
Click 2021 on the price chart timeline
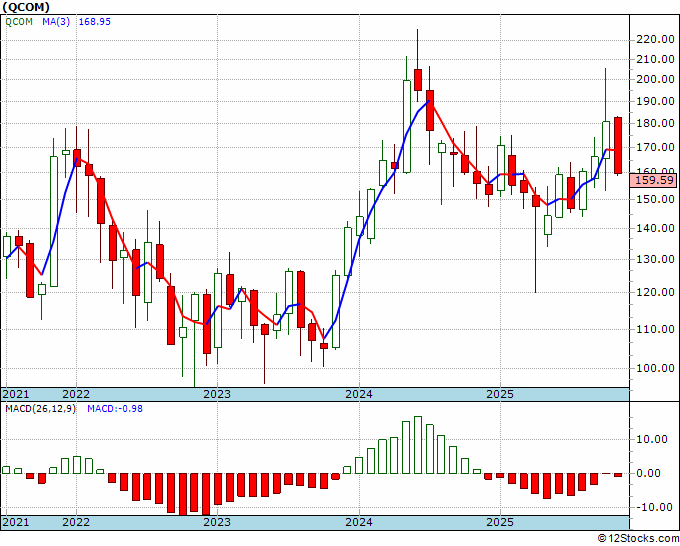[16, 394]
